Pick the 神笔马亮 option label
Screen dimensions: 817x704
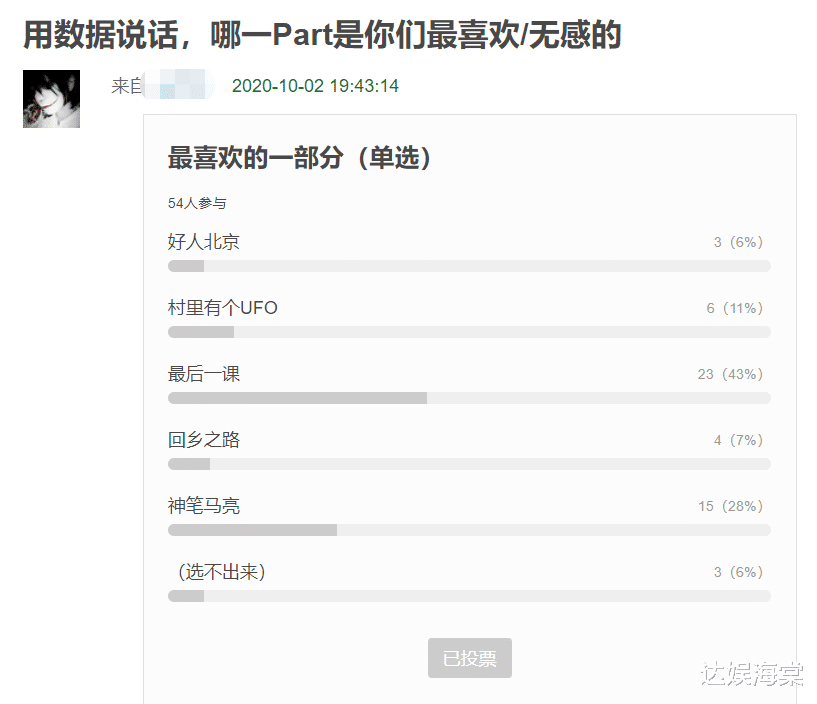click(204, 506)
